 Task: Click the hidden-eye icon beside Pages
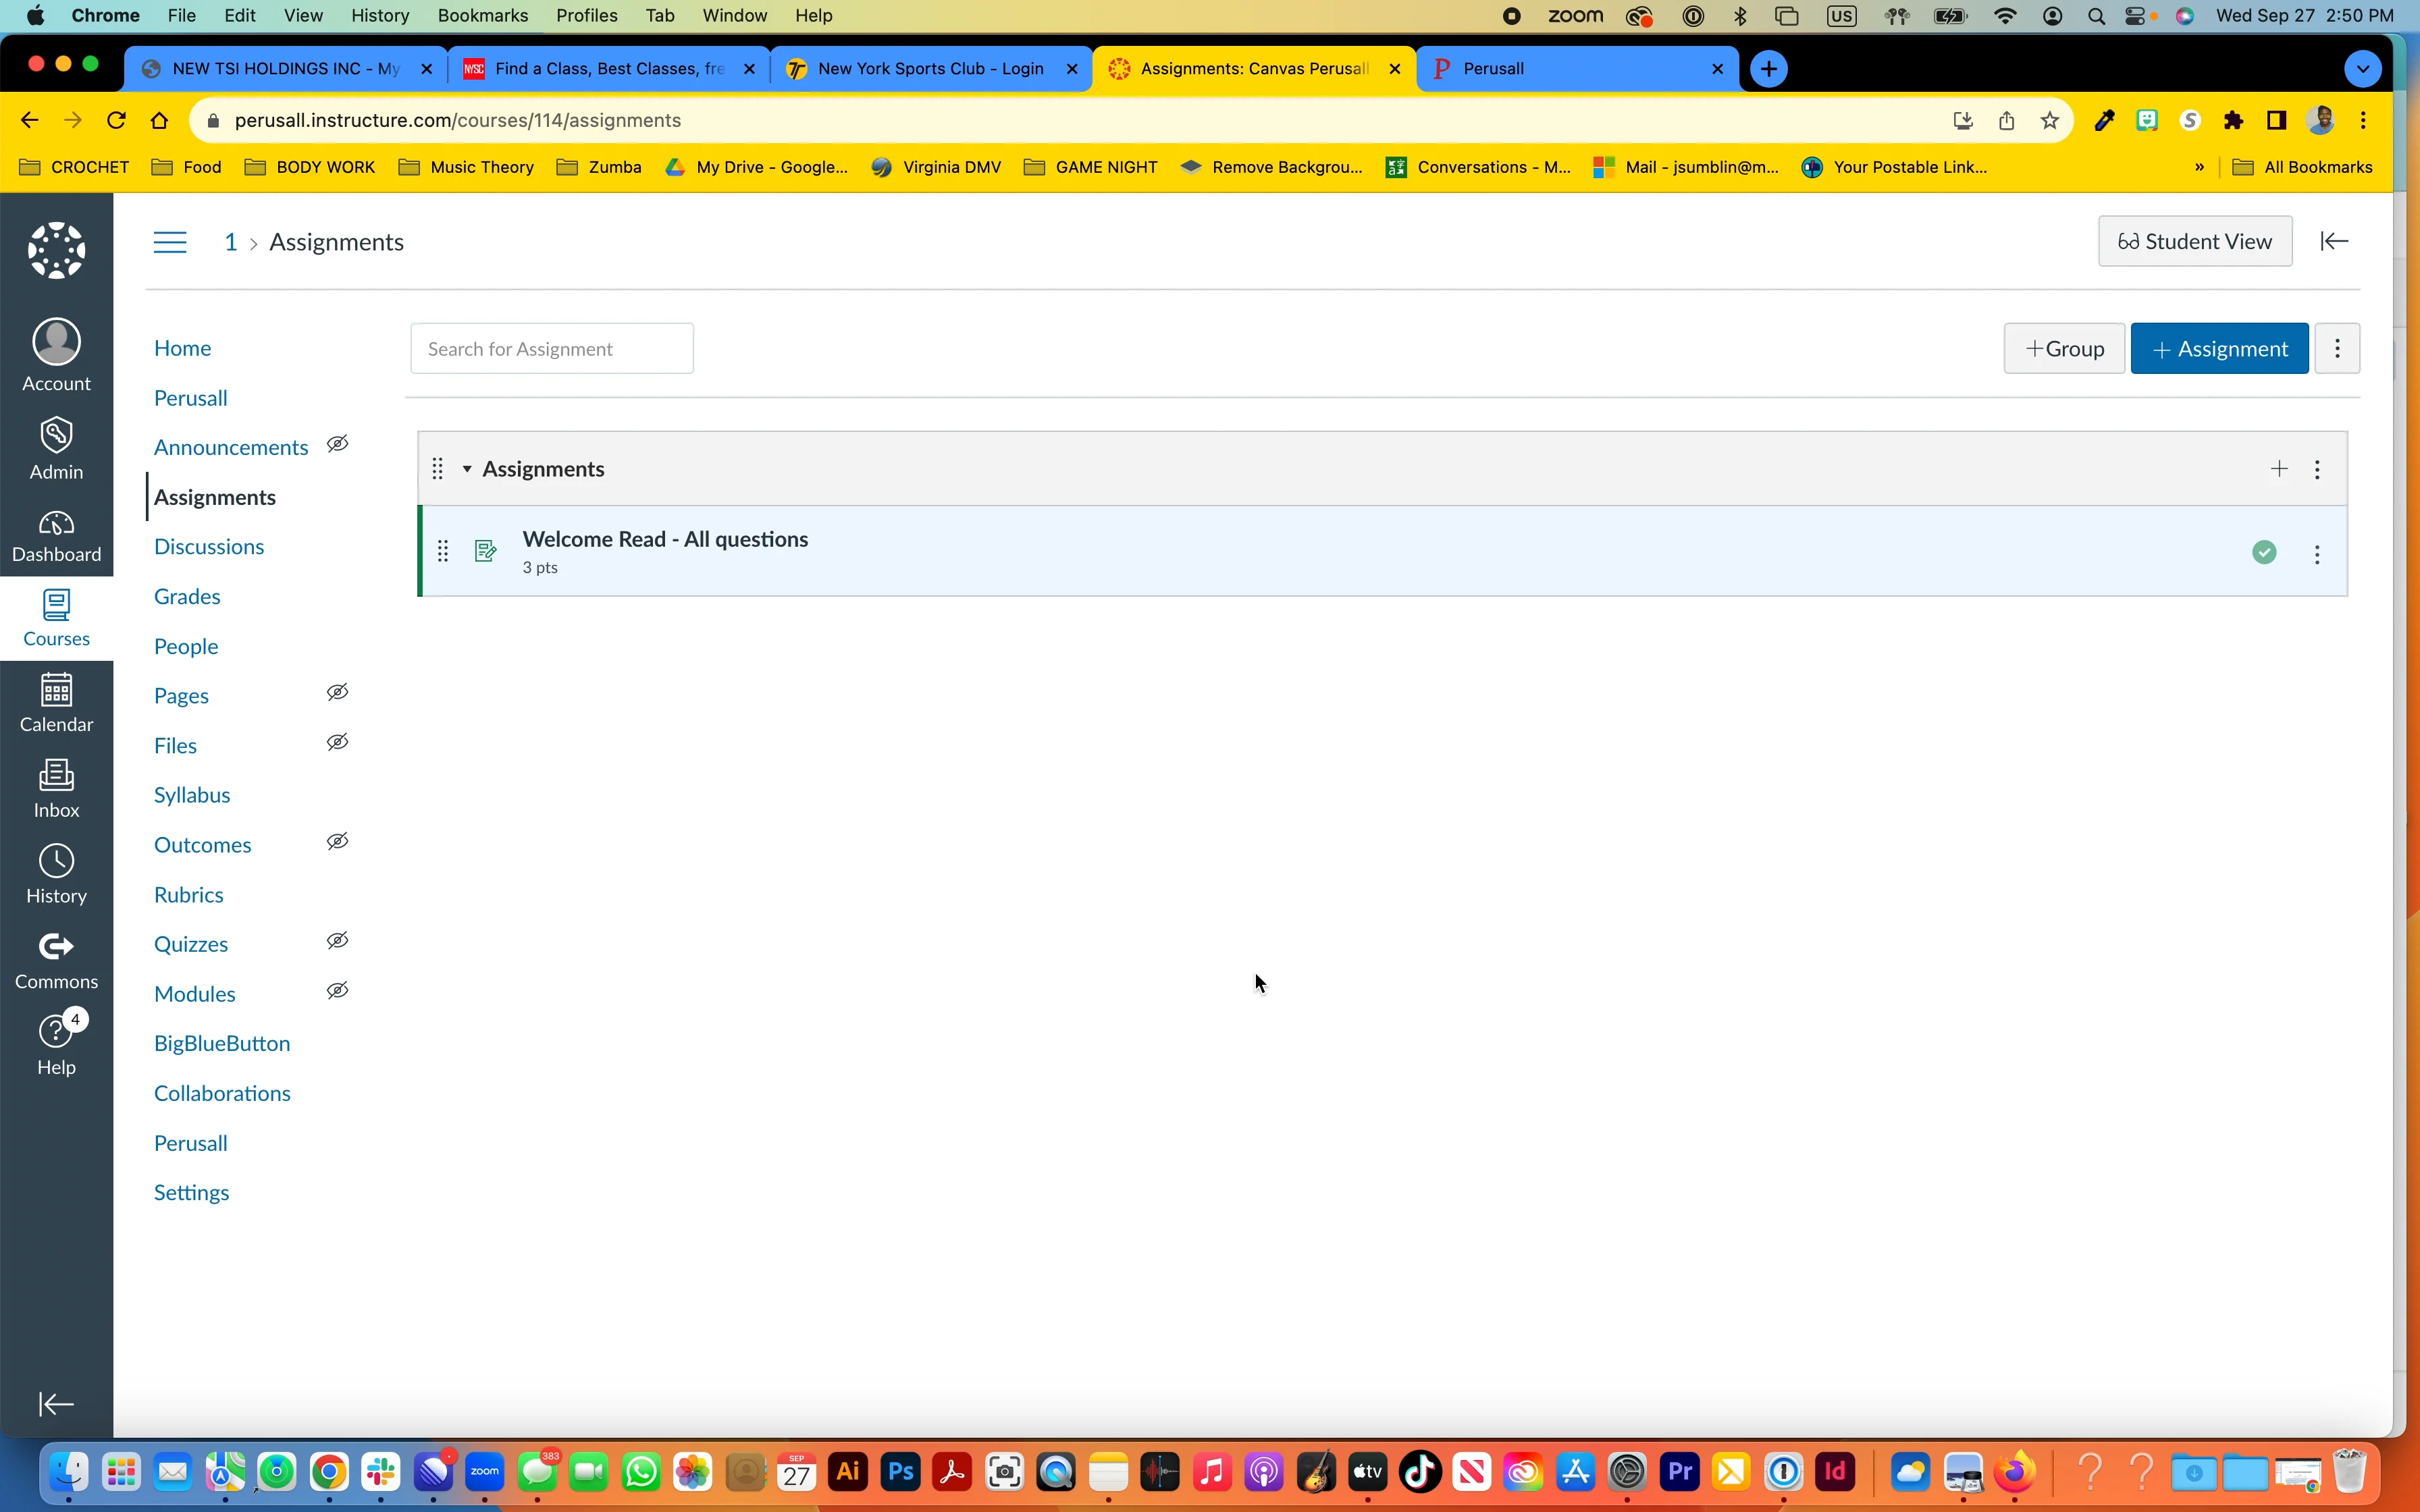[338, 692]
